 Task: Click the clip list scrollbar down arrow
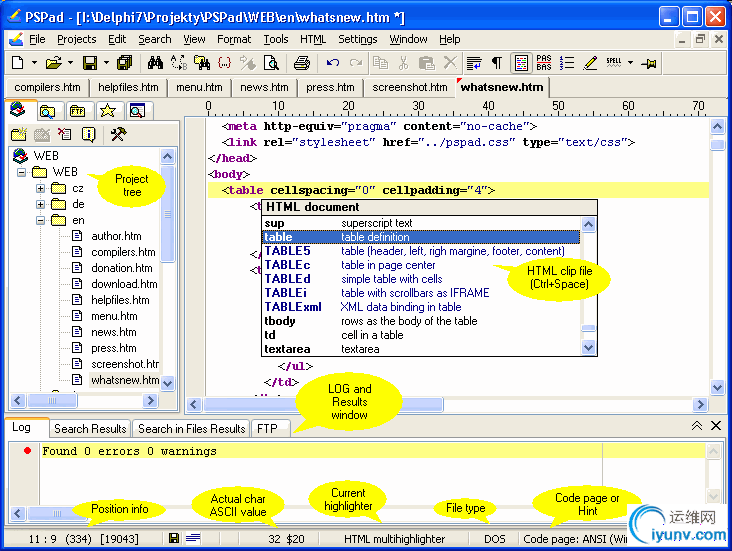[589, 347]
